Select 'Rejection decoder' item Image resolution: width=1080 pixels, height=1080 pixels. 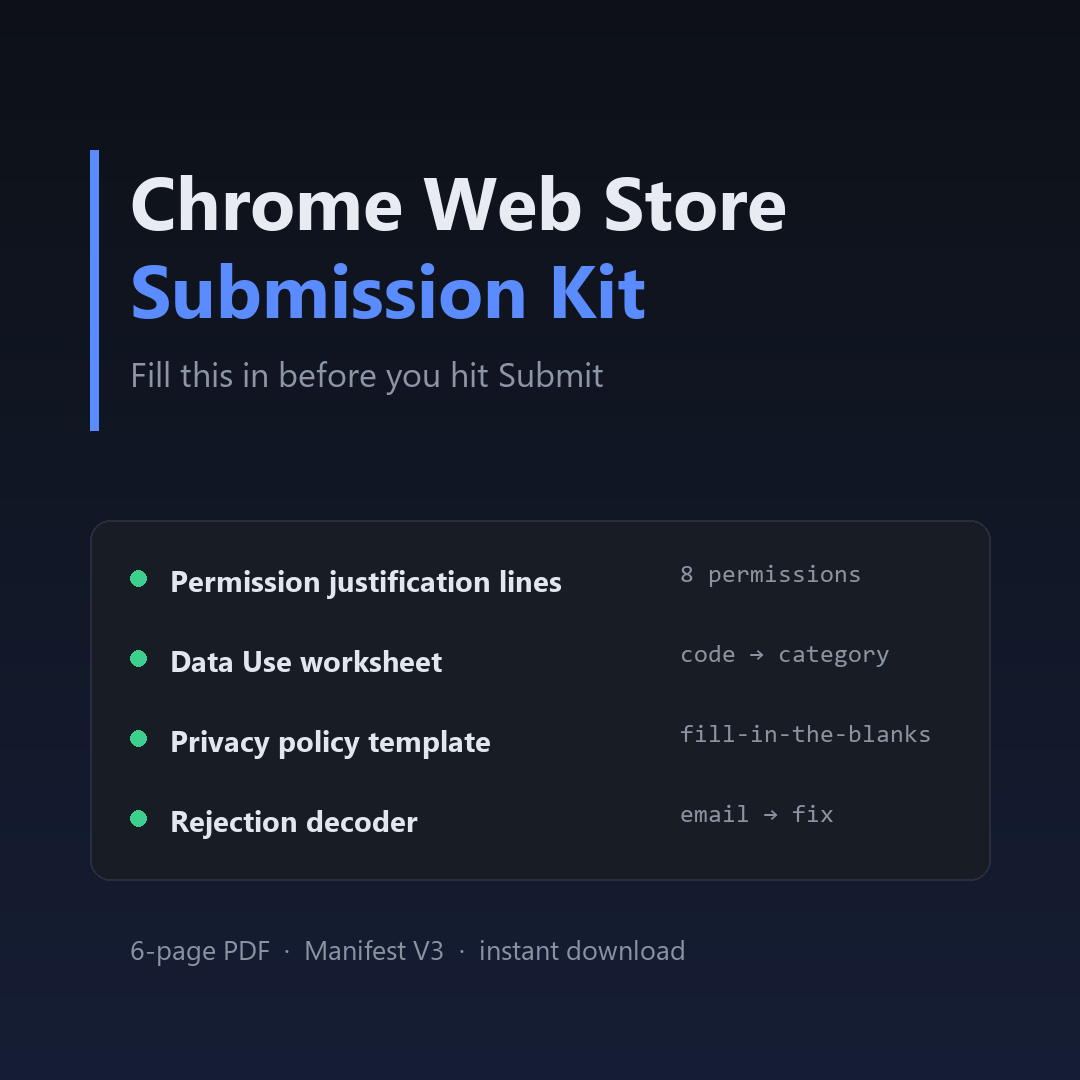point(293,822)
